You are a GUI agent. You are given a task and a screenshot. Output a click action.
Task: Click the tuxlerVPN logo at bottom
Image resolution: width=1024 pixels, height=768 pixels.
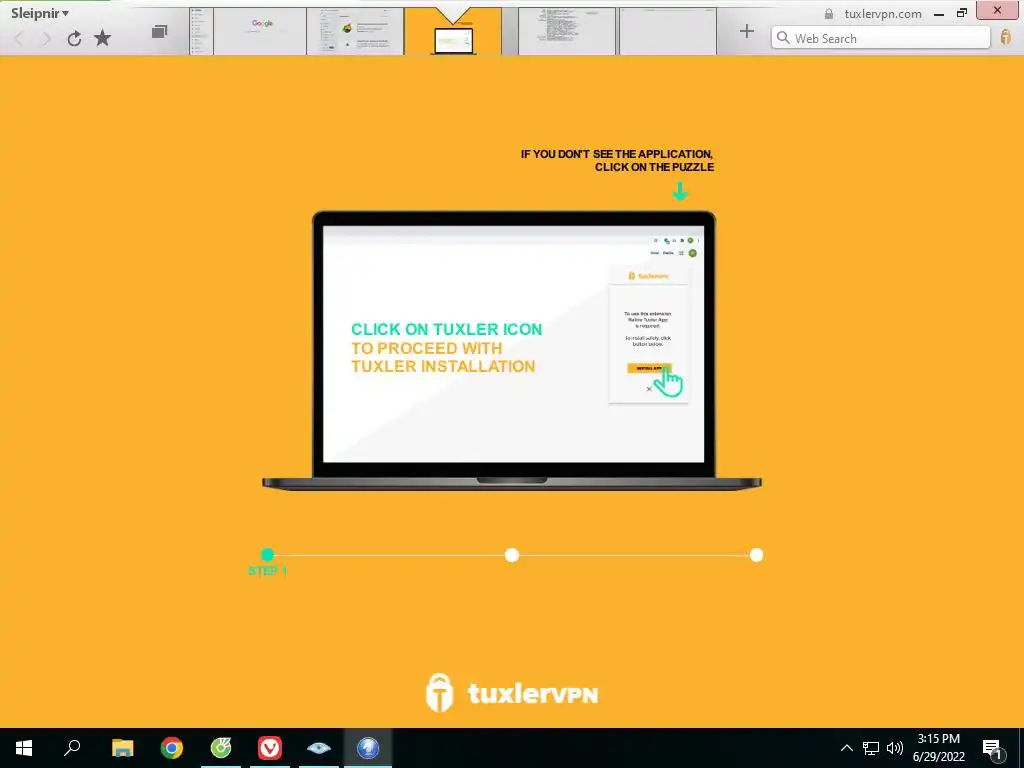(x=511, y=693)
